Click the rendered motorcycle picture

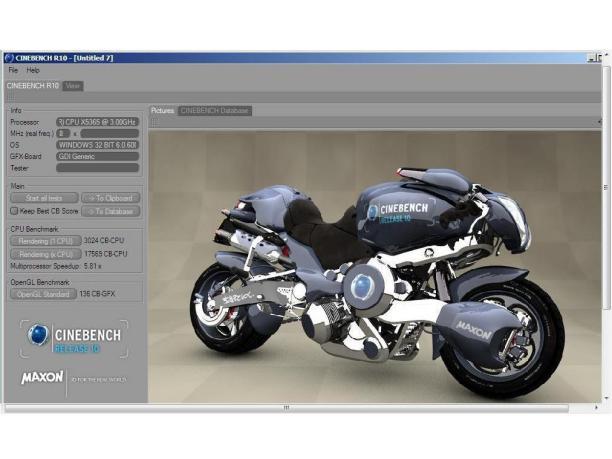pyautogui.click(x=375, y=267)
